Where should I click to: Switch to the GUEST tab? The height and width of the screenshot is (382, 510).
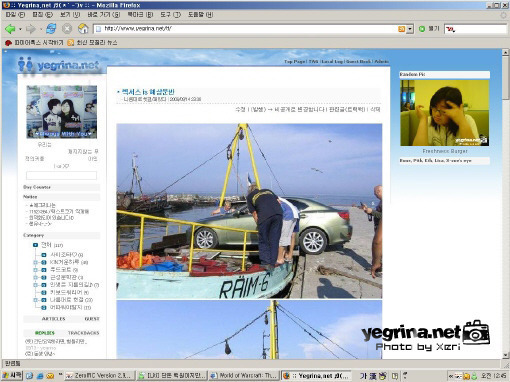tap(92, 319)
